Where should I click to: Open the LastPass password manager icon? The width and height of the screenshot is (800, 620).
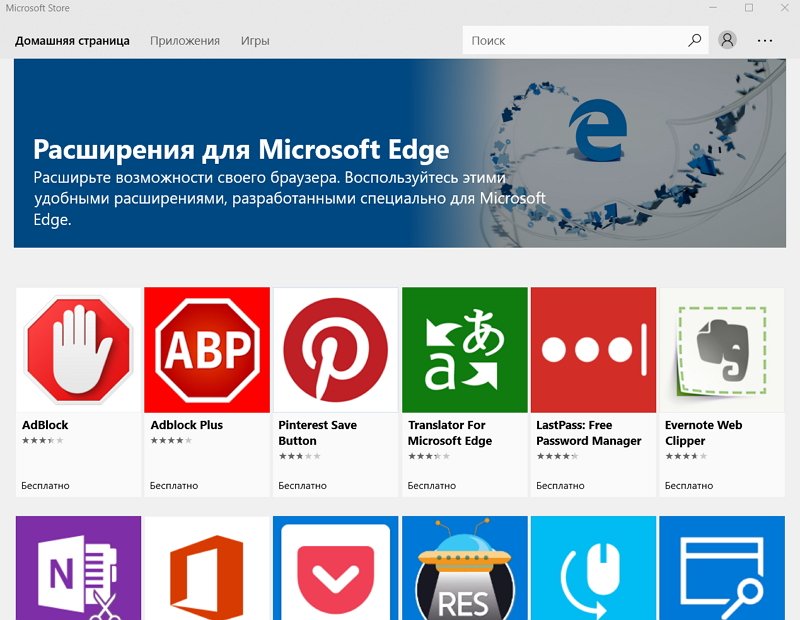click(593, 350)
